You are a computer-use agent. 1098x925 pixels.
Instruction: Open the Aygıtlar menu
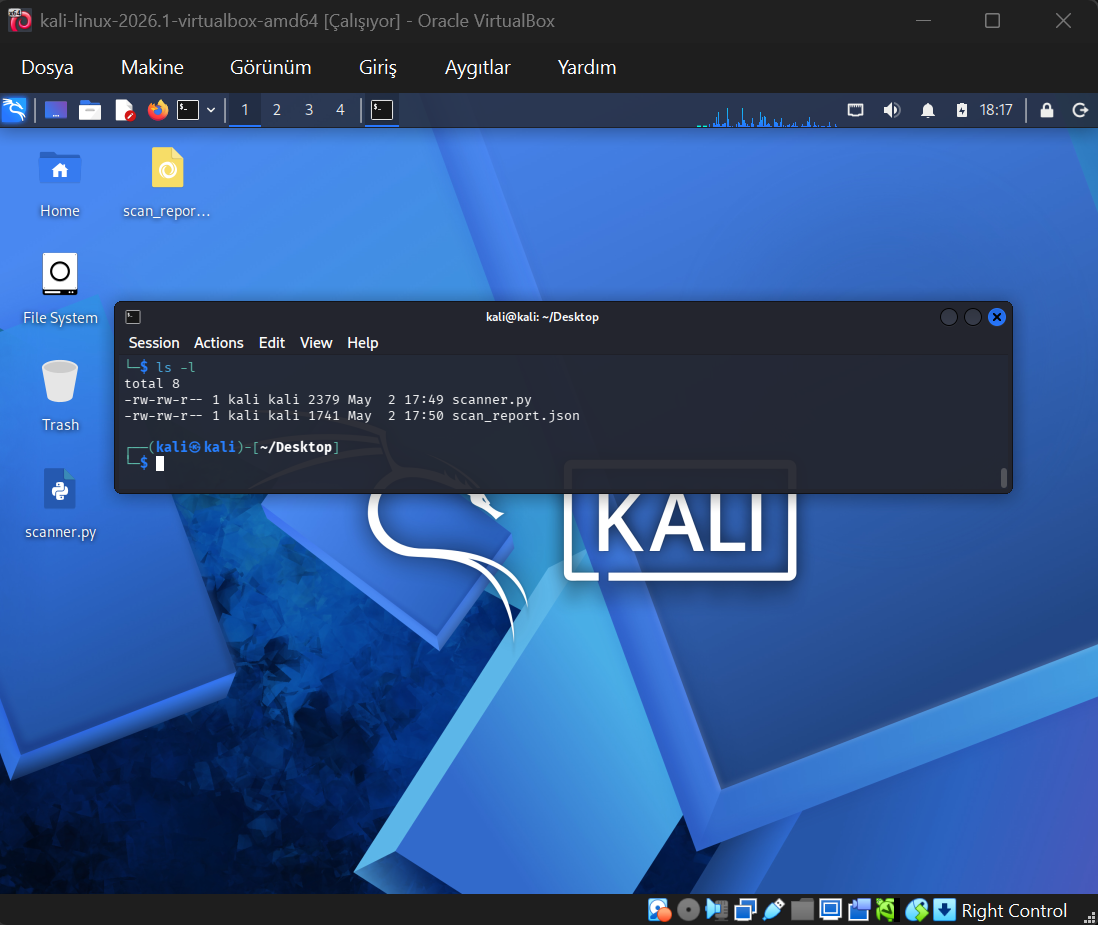click(478, 67)
